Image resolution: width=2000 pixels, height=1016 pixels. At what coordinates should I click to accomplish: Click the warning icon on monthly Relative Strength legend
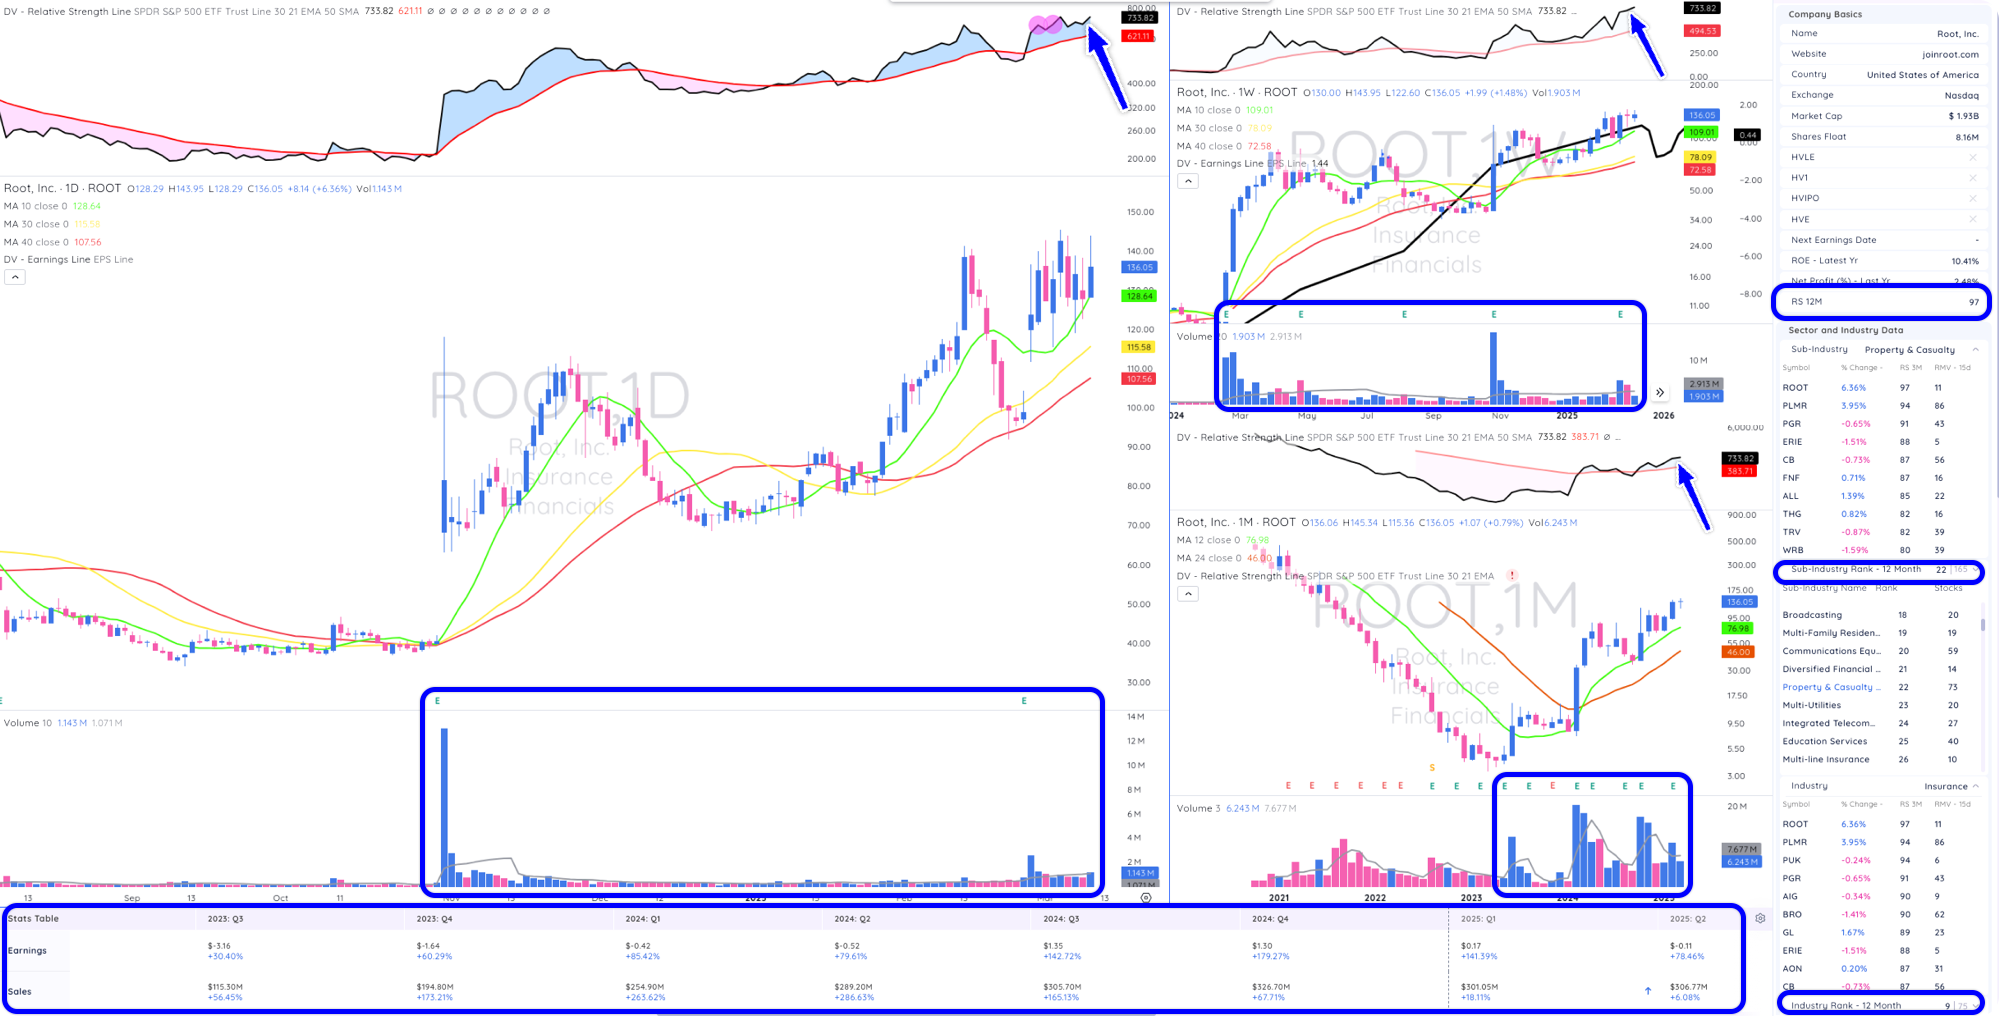coord(1512,576)
